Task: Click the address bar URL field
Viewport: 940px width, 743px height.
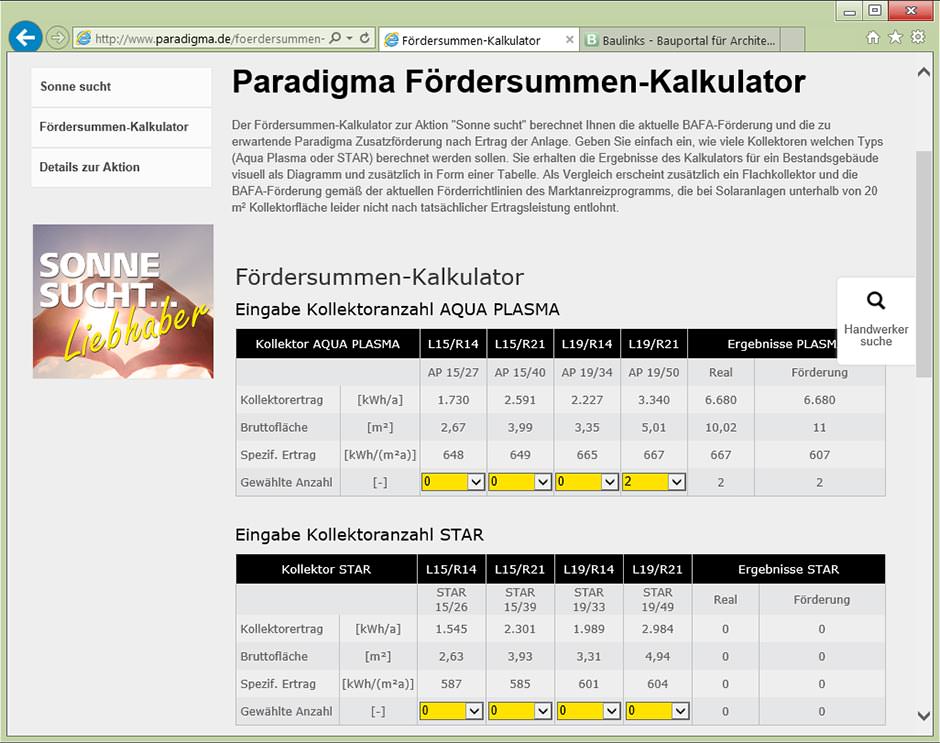Action: pos(210,38)
